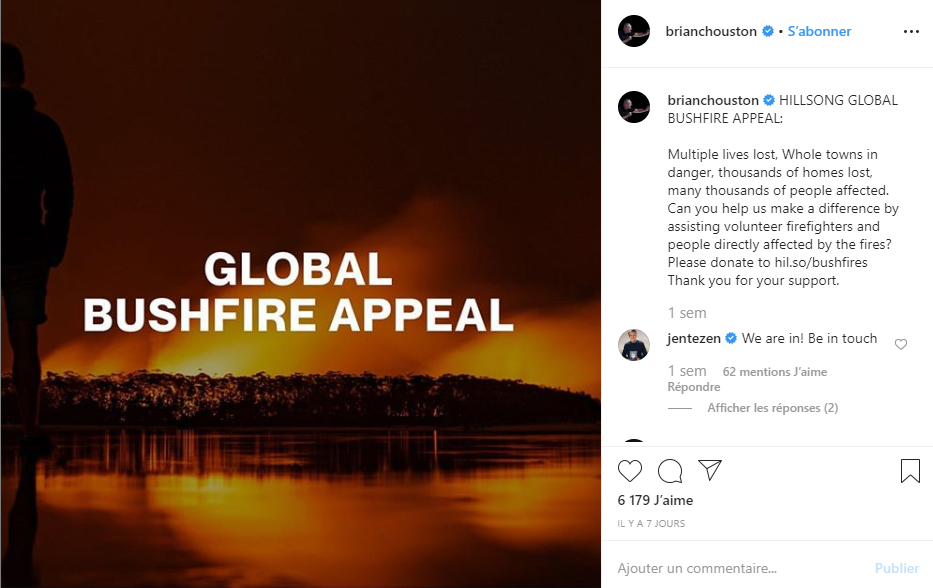The width and height of the screenshot is (933, 588).
Task: Click the Global Bushfire Appeal post image
Action: (x=300, y=294)
